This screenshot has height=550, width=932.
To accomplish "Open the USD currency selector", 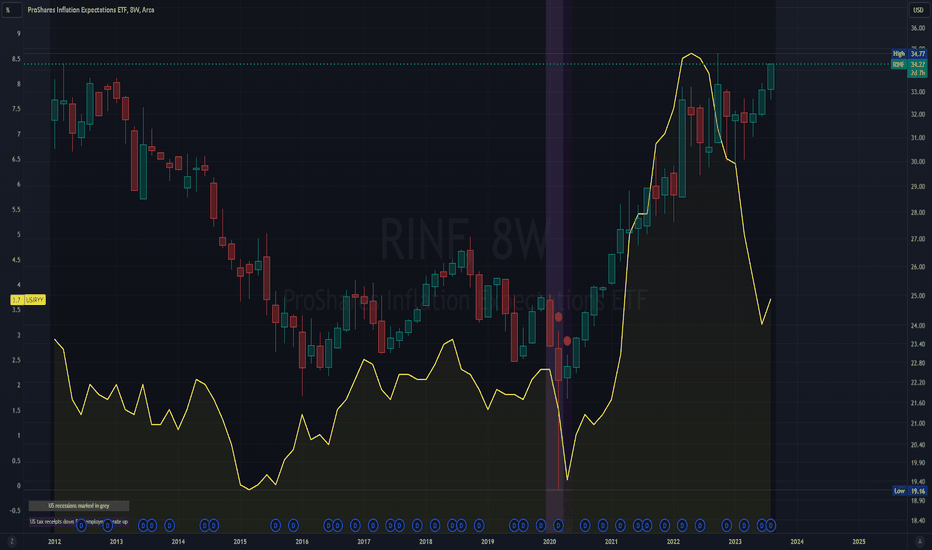I will (918, 10).
